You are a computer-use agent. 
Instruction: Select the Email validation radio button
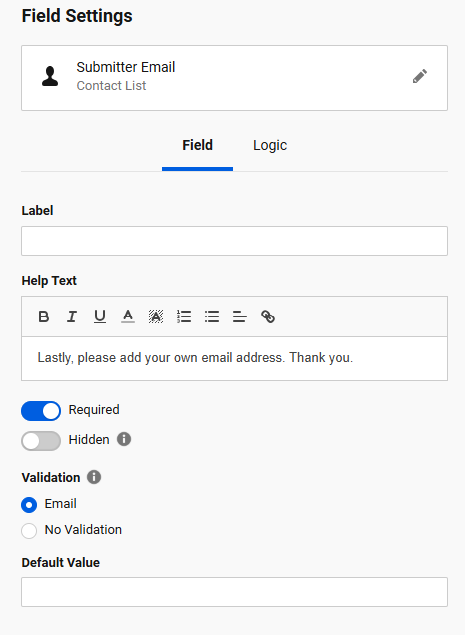tap(29, 505)
